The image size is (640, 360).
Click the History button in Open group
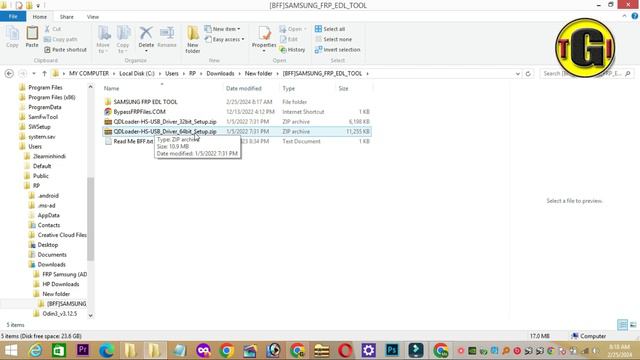click(292, 49)
